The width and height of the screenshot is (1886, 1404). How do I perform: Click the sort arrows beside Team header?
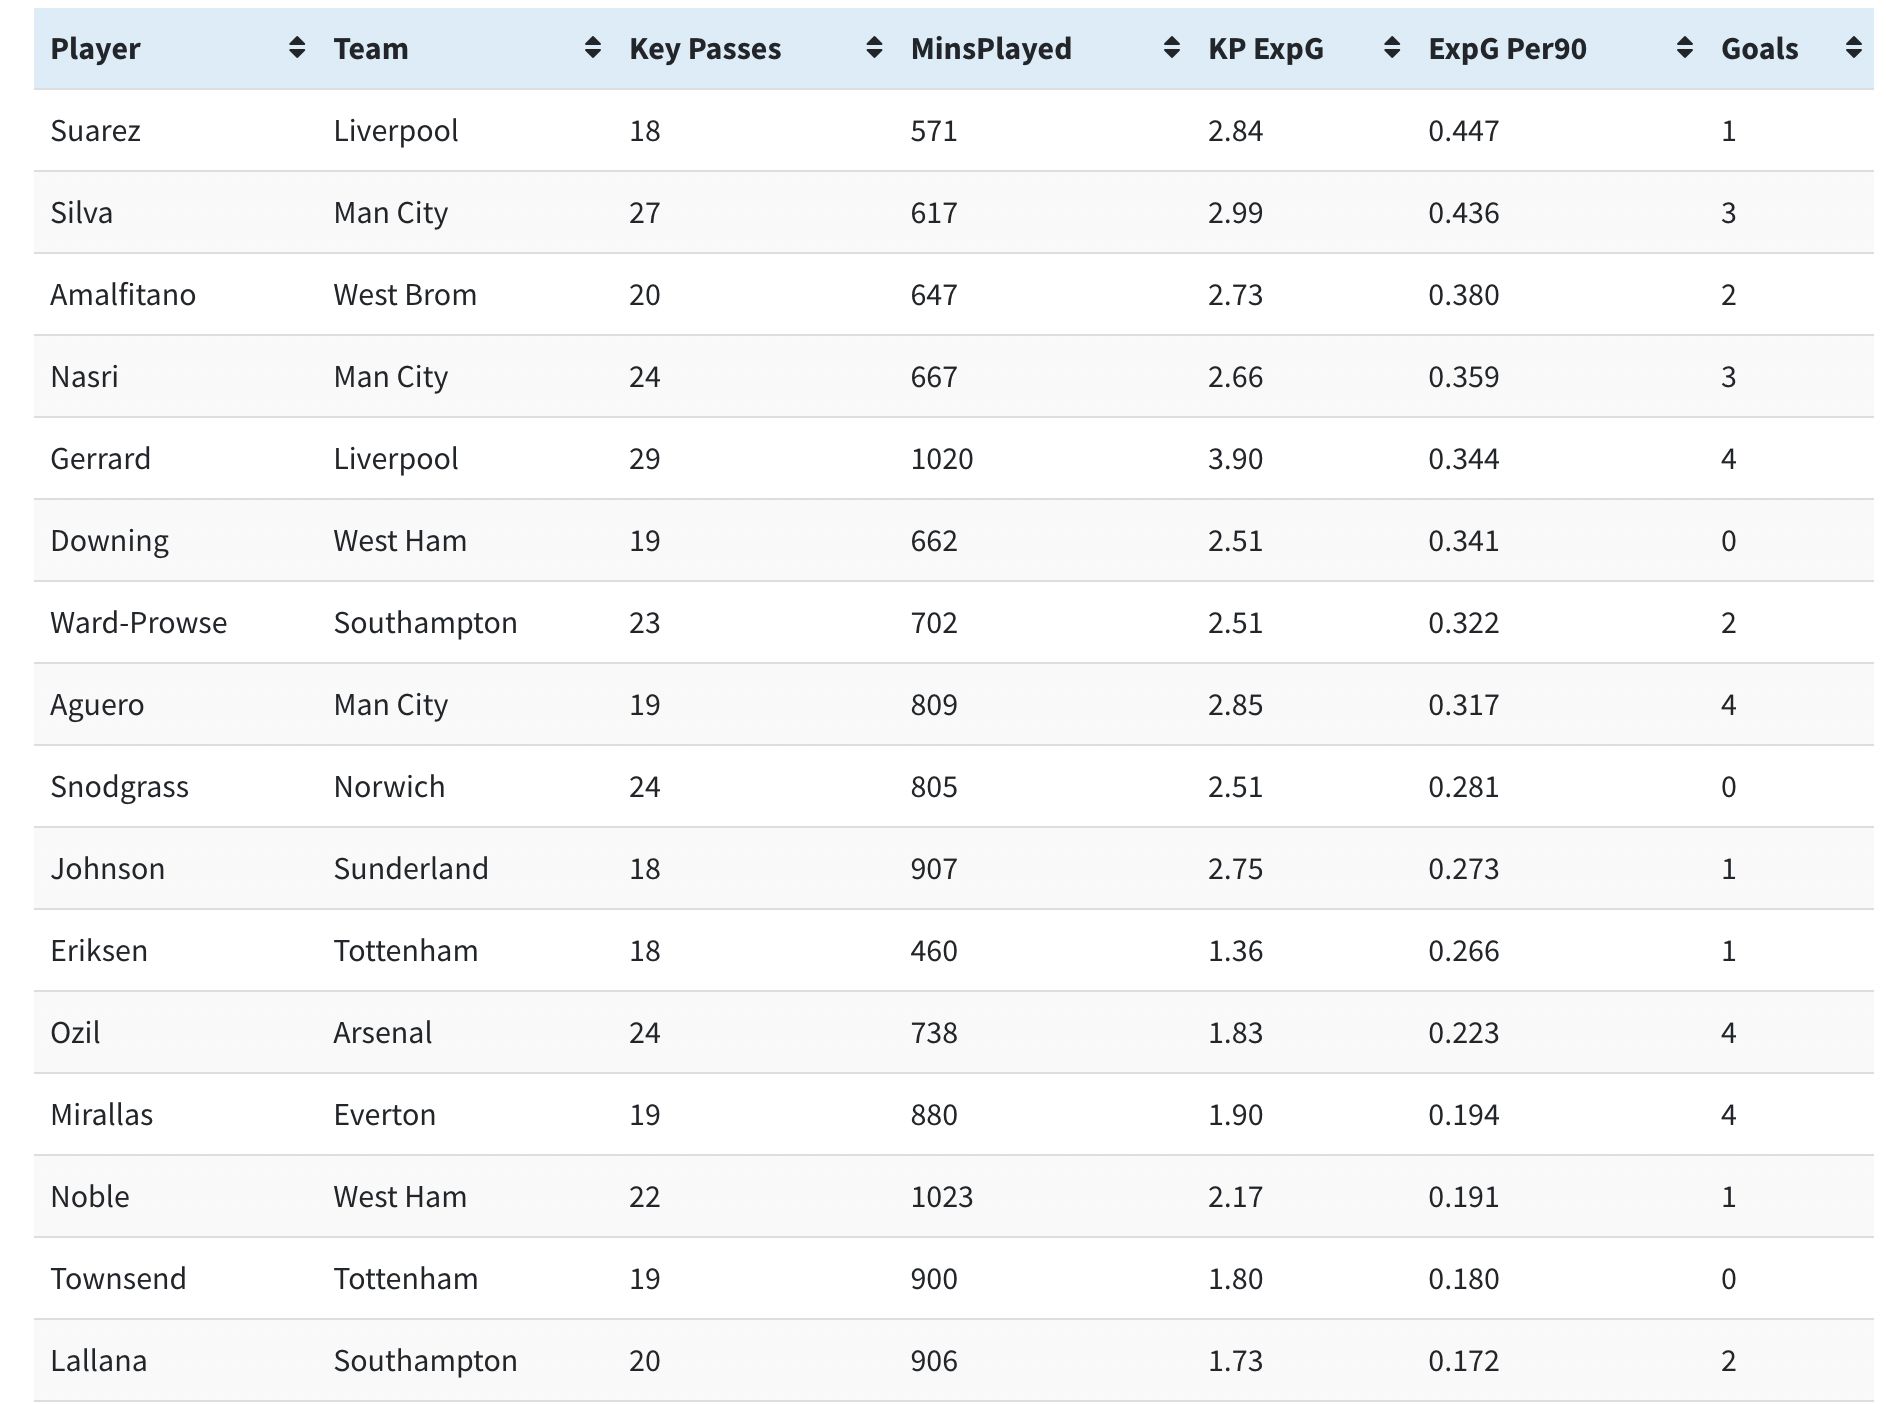coord(593,48)
